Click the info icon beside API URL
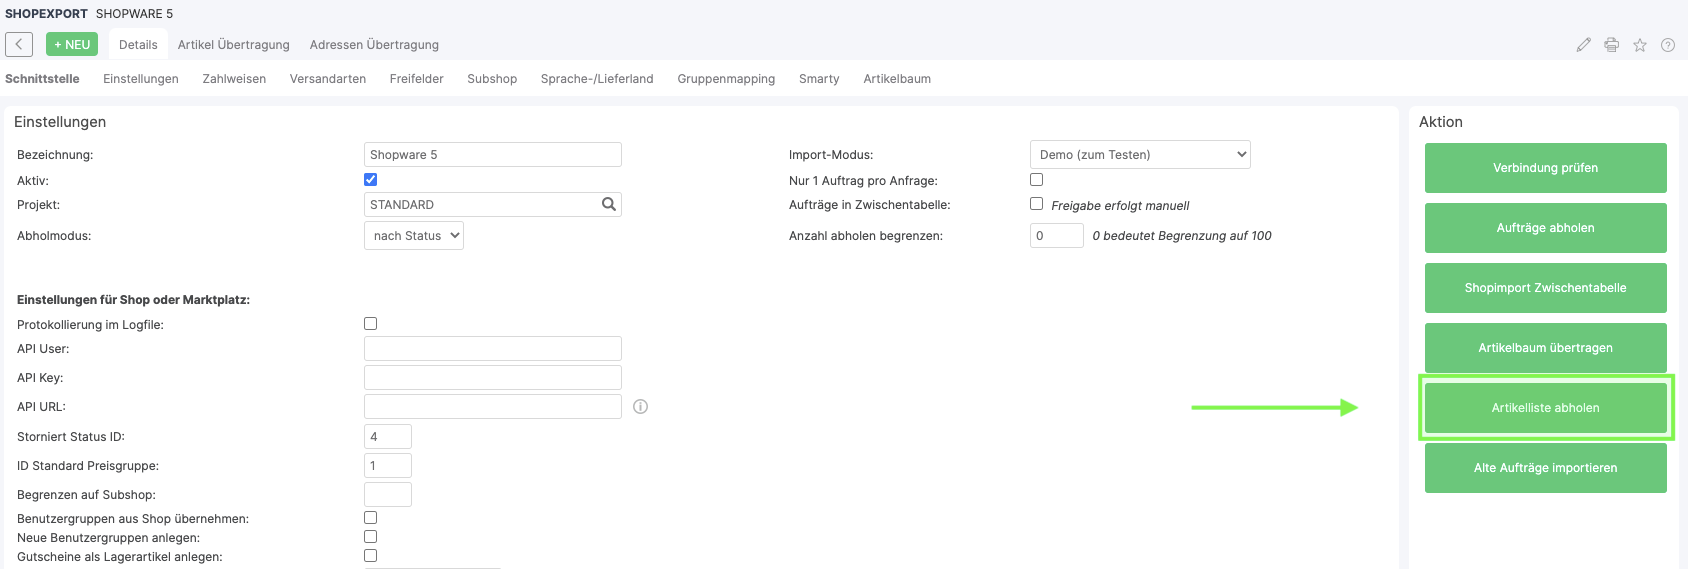 pyautogui.click(x=641, y=406)
